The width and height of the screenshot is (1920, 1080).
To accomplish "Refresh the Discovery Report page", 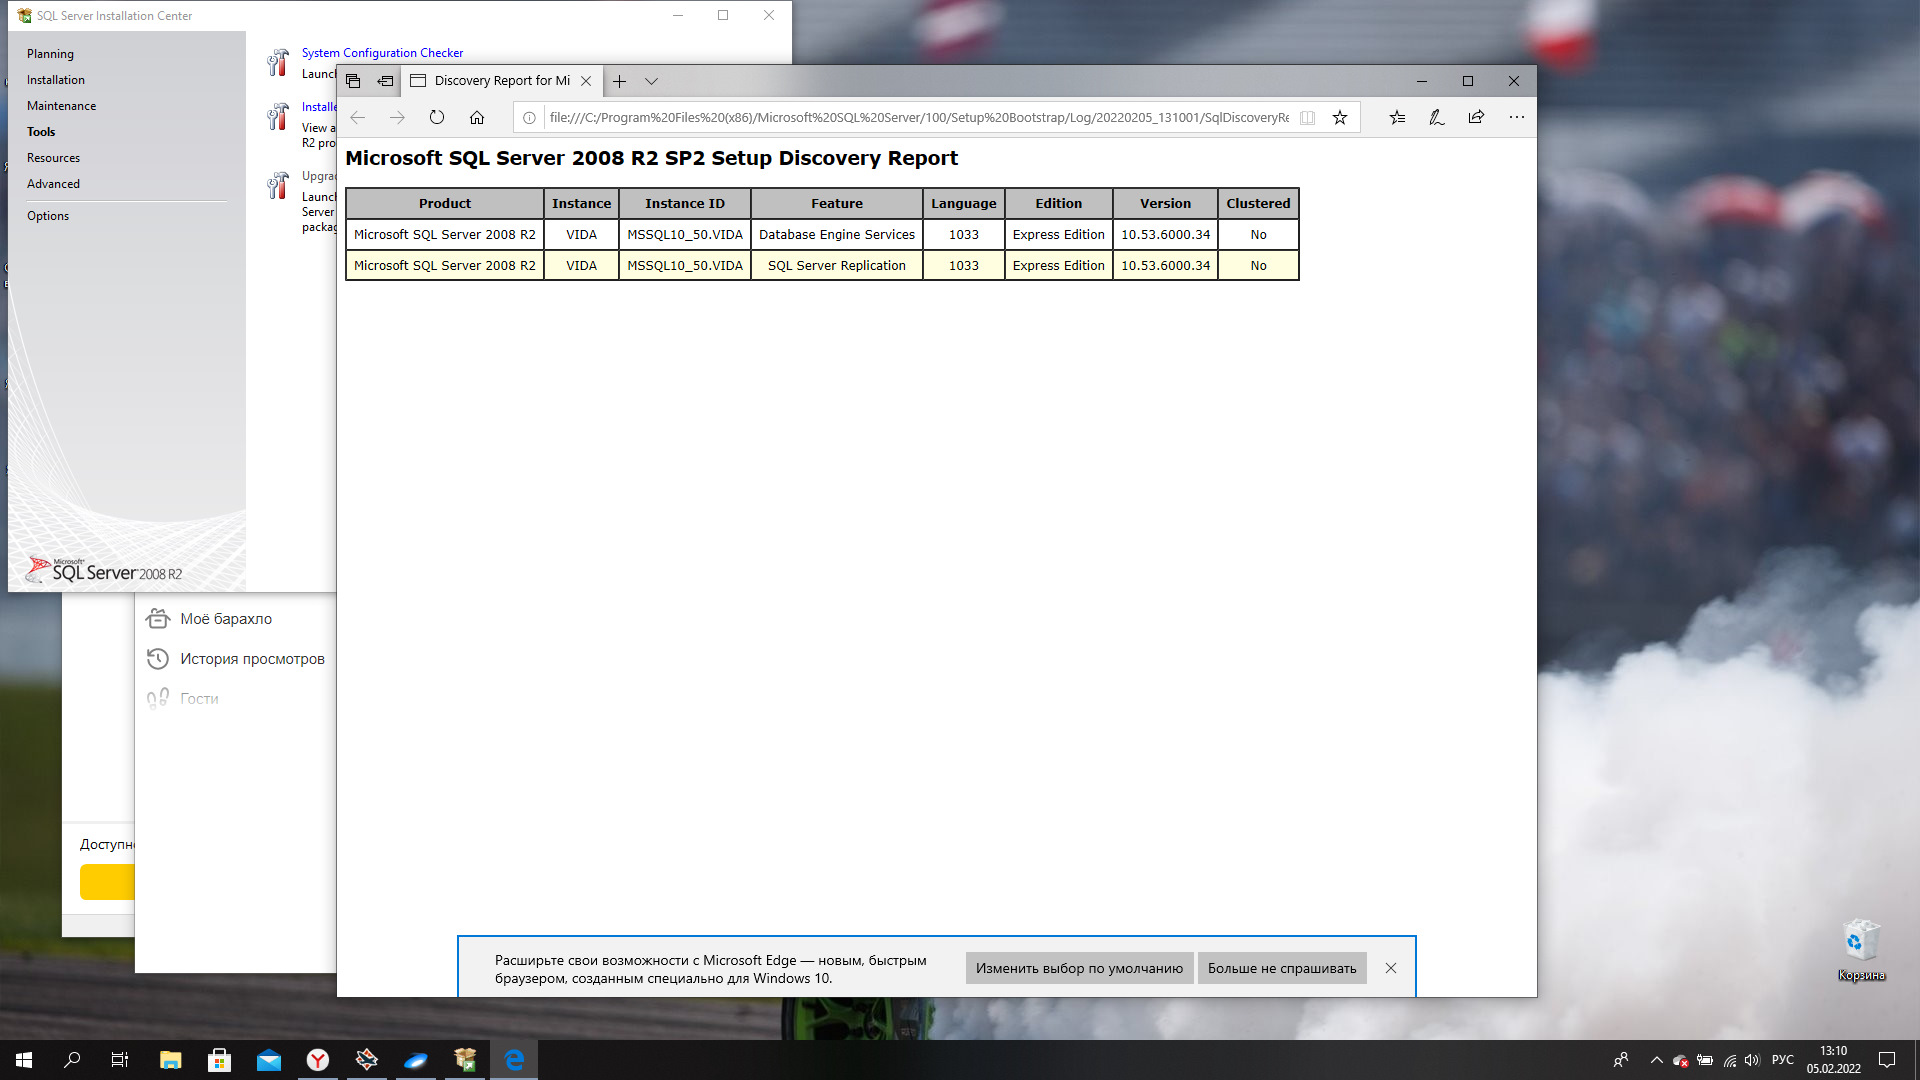I will 437,118.
